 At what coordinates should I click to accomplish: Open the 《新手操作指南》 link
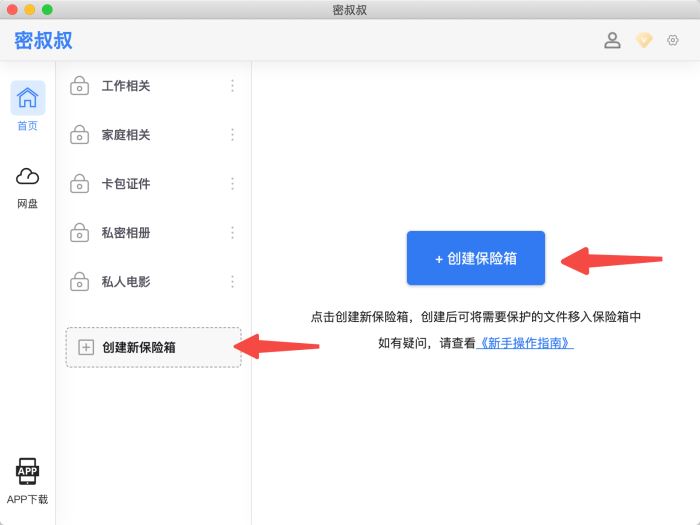point(525,343)
